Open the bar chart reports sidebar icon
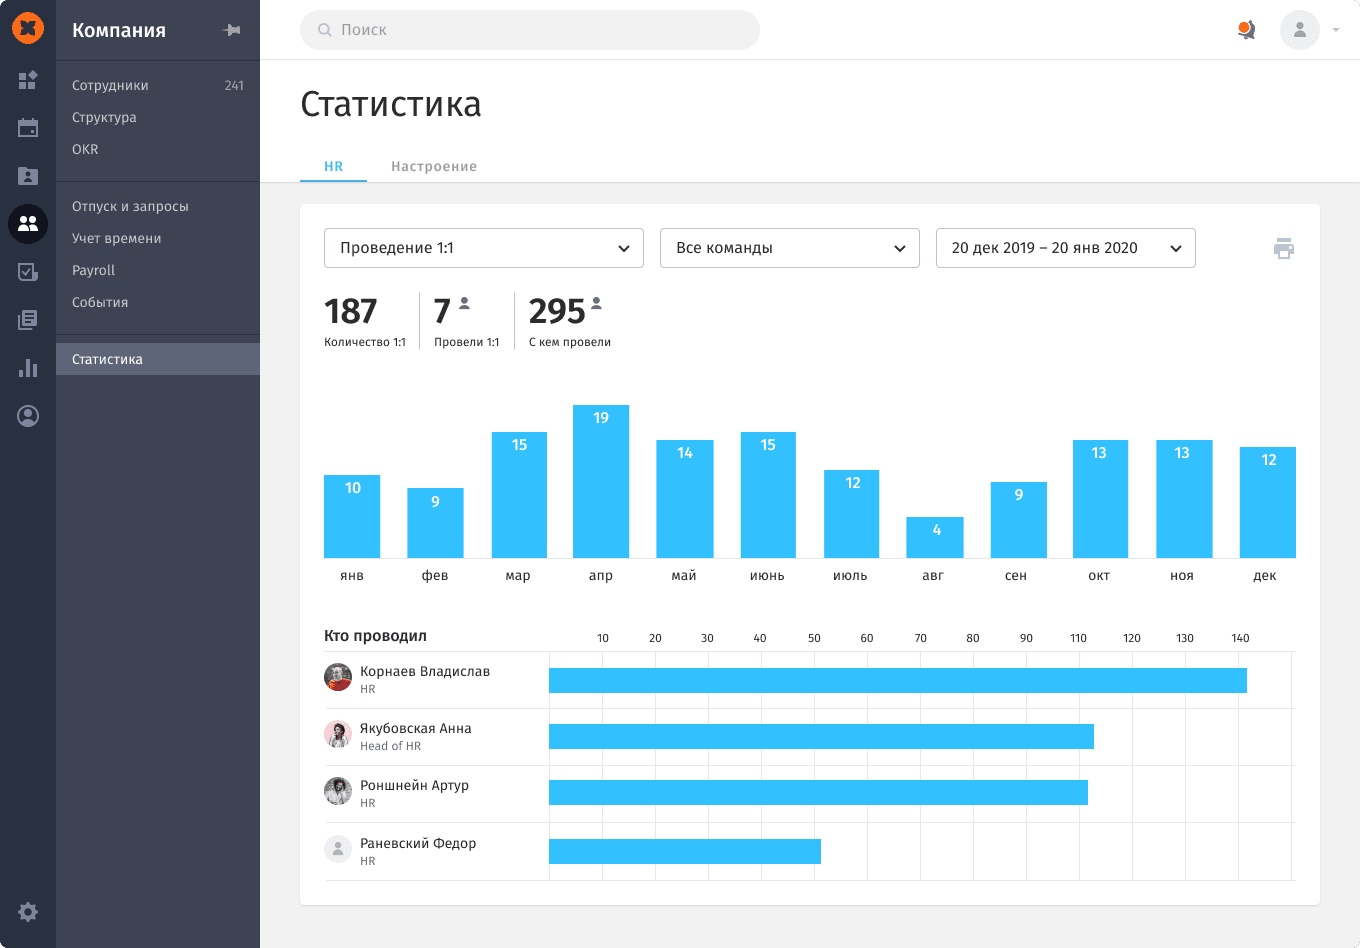The width and height of the screenshot is (1360, 948). (28, 368)
